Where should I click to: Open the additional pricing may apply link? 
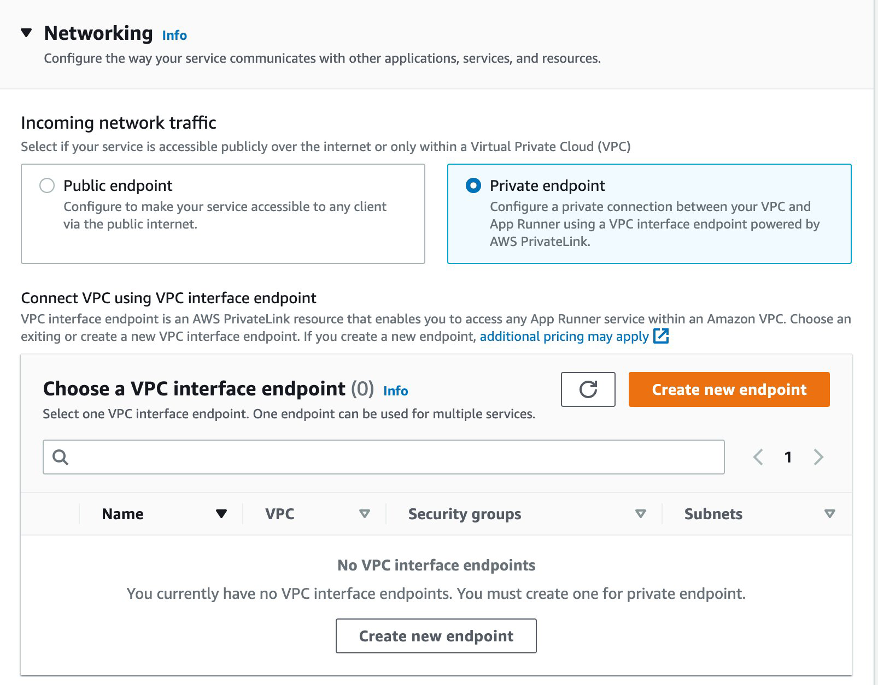coord(568,337)
